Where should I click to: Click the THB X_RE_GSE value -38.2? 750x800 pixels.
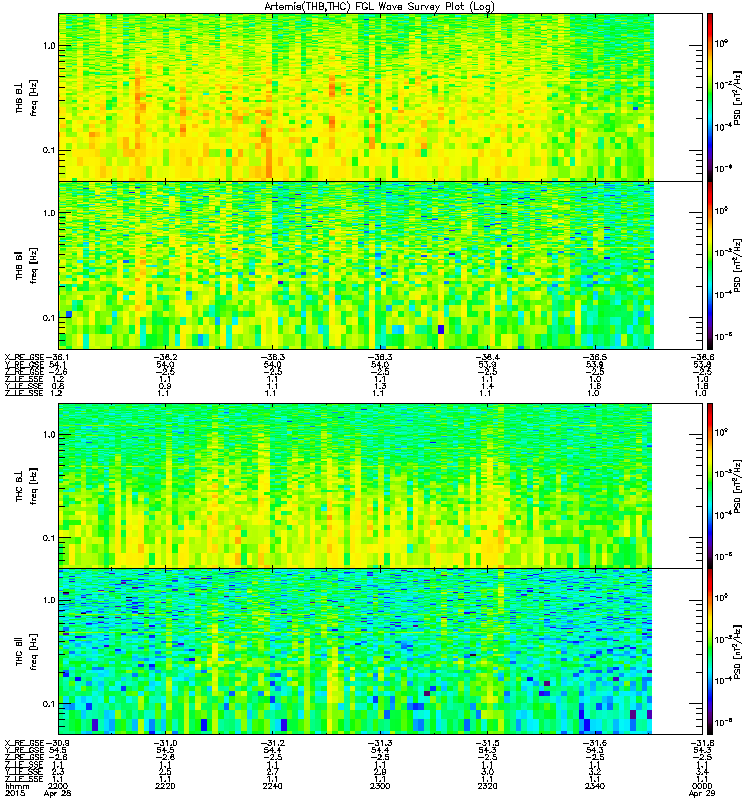165,357
